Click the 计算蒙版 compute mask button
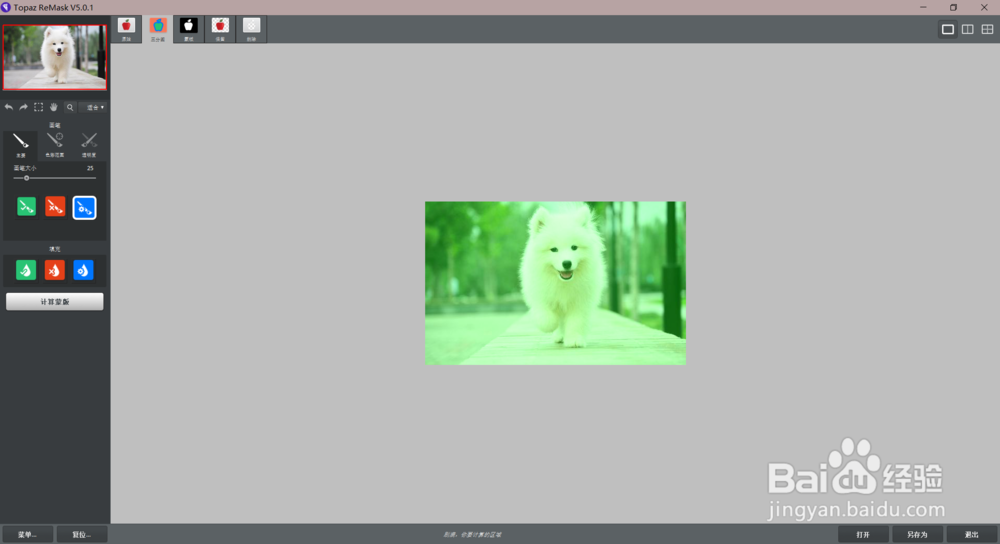Image resolution: width=1000 pixels, height=544 pixels. 55,302
